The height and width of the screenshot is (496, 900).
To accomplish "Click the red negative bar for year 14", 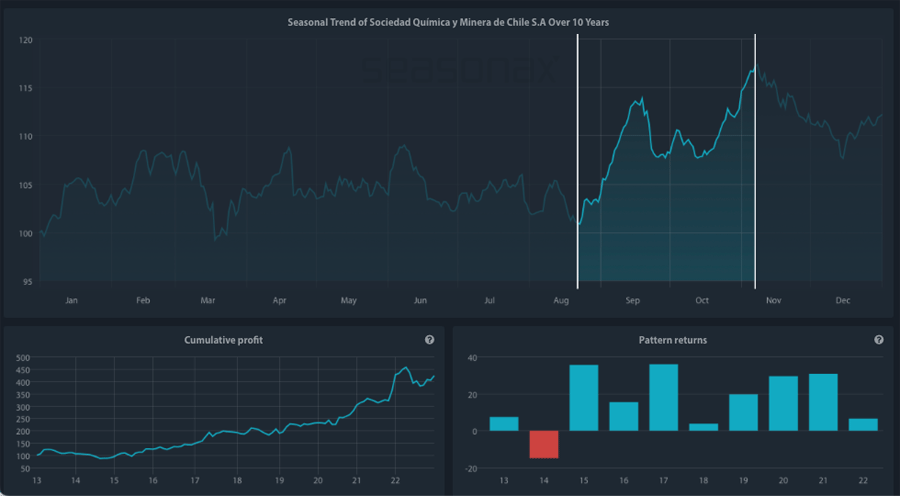I will click(x=544, y=444).
